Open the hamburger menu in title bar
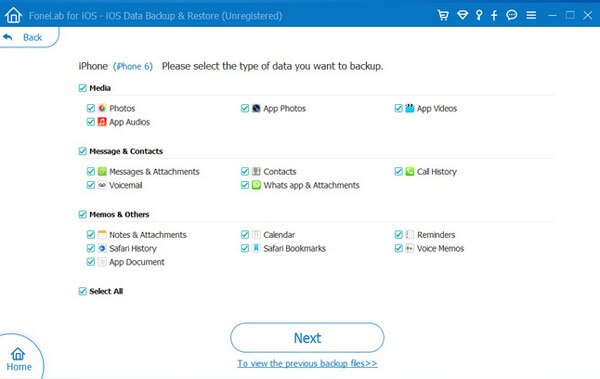The height and width of the screenshot is (379, 600). point(531,15)
